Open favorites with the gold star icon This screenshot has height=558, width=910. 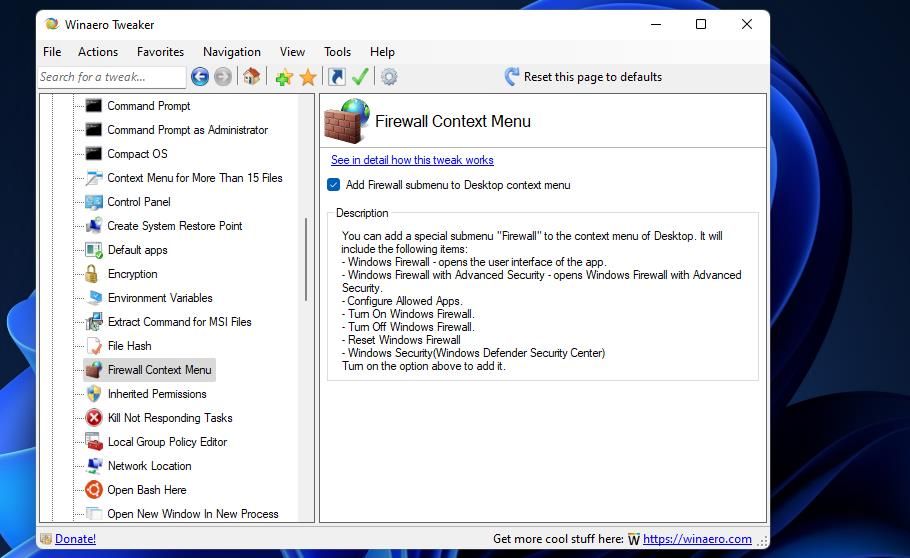pyautogui.click(x=308, y=77)
